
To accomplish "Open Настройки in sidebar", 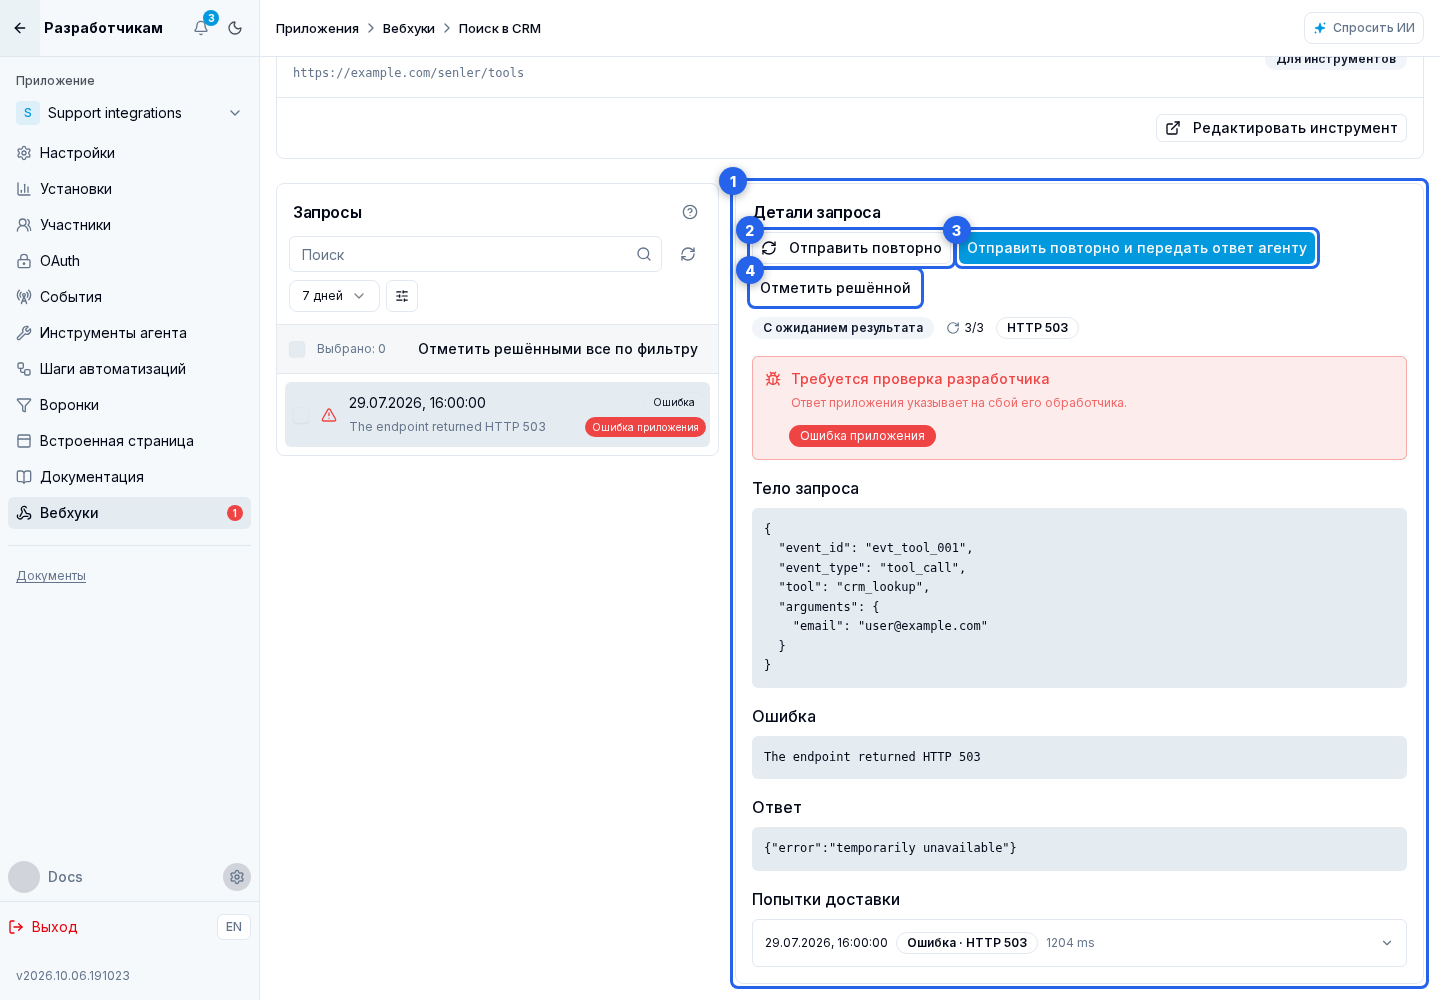I will [129, 153].
